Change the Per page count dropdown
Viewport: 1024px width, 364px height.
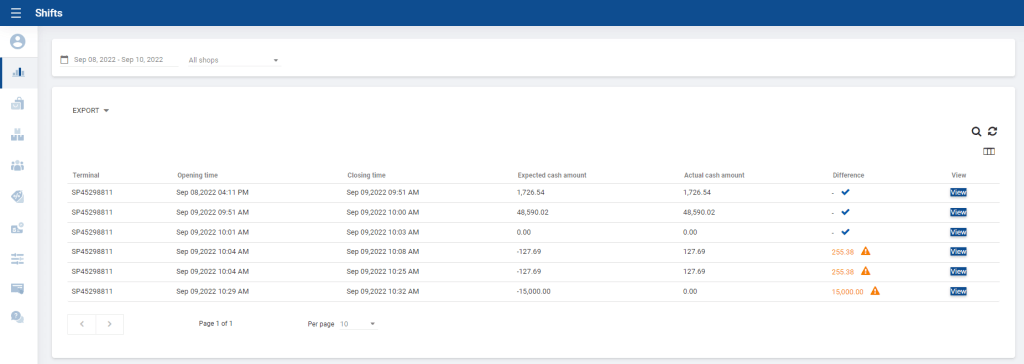pos(359,323)
